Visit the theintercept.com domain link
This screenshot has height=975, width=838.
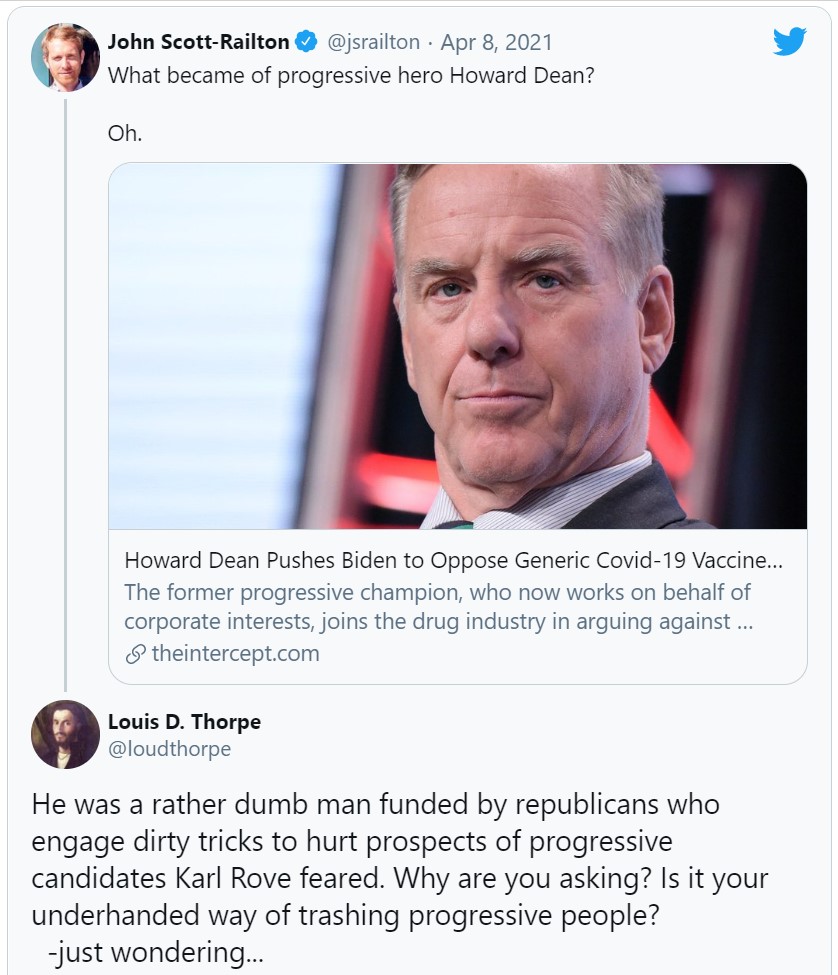point(235,654)
